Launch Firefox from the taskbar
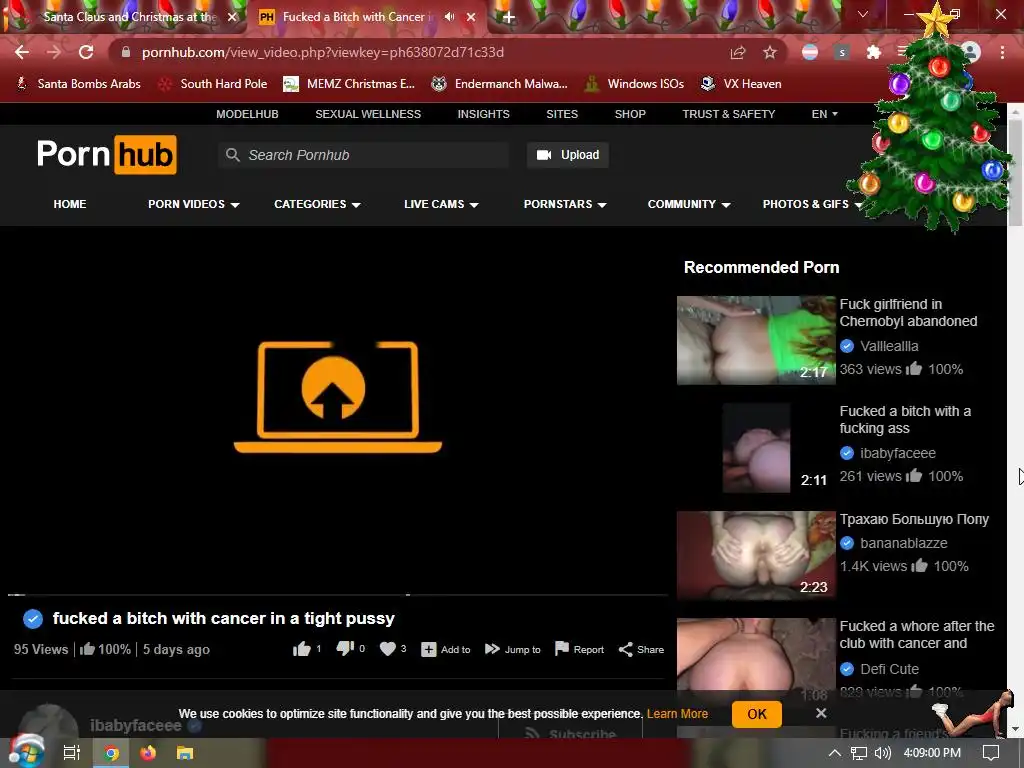This screenshot has height=768, width=1024. [x=148, y=753]
